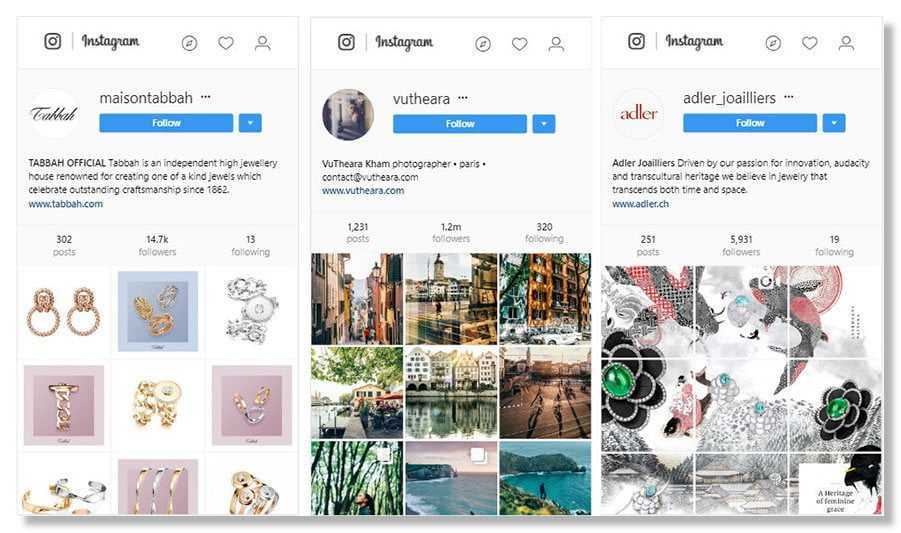This screenshot has height=533, width=901.
Task: Follow the maisontabbah account
Action: 166,123
